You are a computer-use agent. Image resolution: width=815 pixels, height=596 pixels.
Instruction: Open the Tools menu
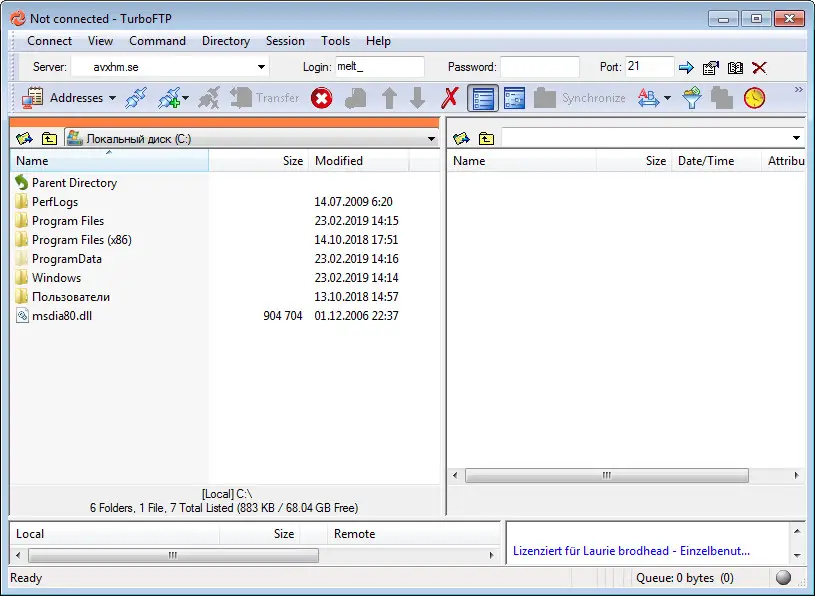335,41
